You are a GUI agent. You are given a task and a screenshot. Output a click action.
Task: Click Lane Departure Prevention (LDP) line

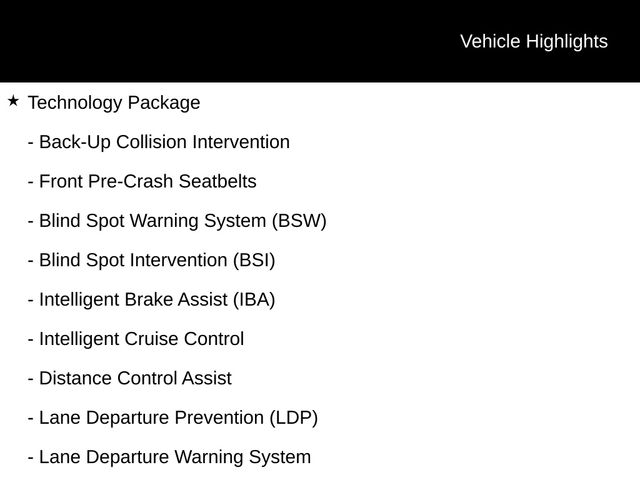pyautogui.click(x=173, y=418)
